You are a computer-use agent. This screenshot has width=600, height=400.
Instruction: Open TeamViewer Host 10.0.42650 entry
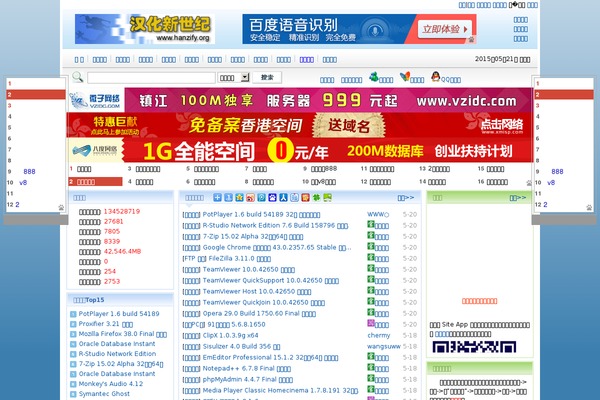[257, 292]
